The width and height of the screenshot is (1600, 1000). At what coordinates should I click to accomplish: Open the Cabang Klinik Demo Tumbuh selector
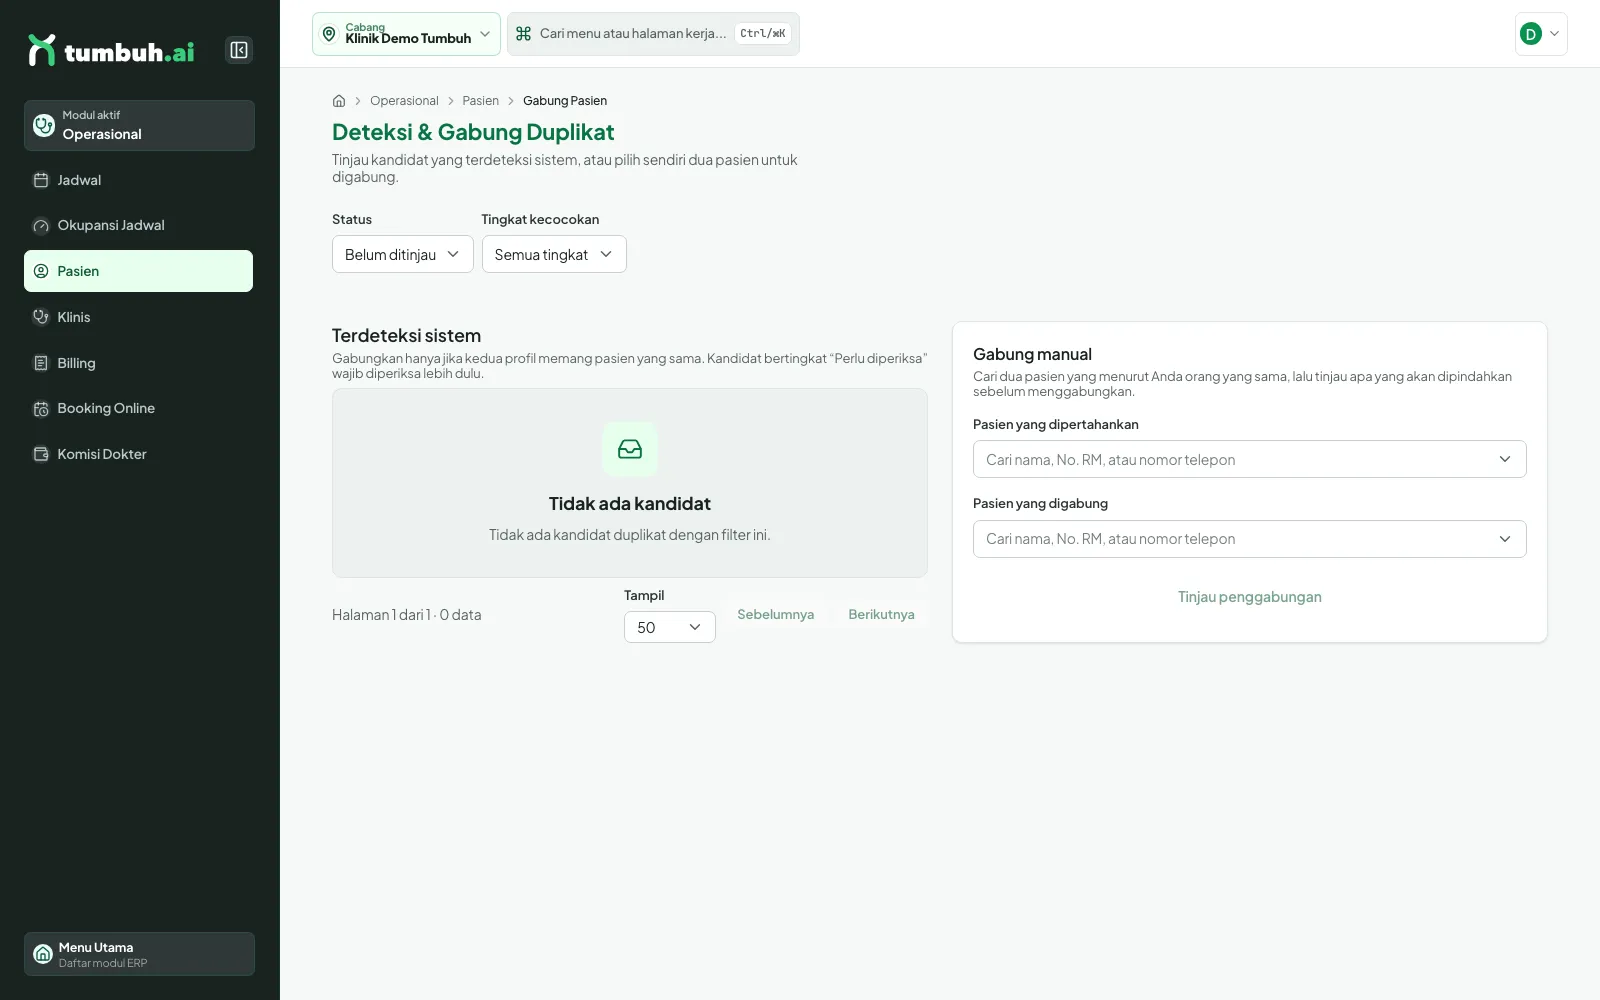pyautogui.click(x=406, y=34)
